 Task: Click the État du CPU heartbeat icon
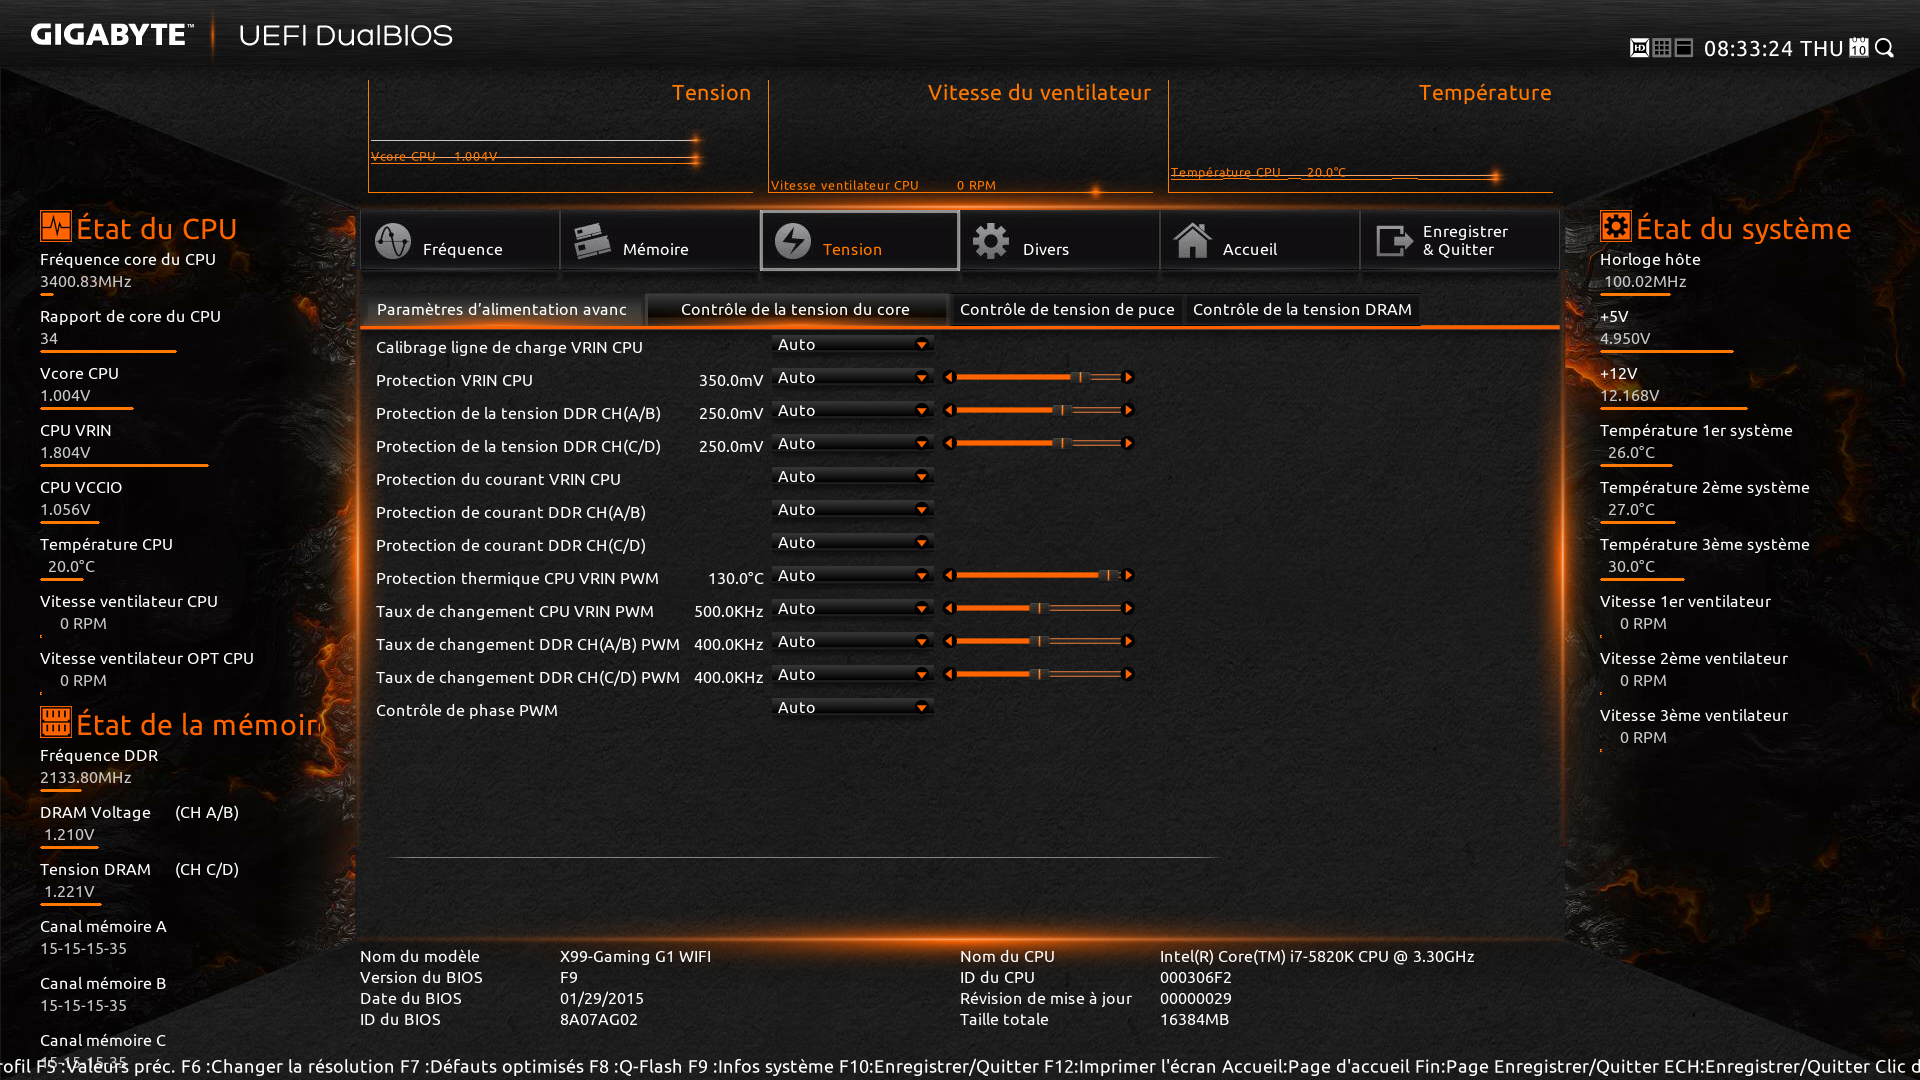tap(56, 226)
